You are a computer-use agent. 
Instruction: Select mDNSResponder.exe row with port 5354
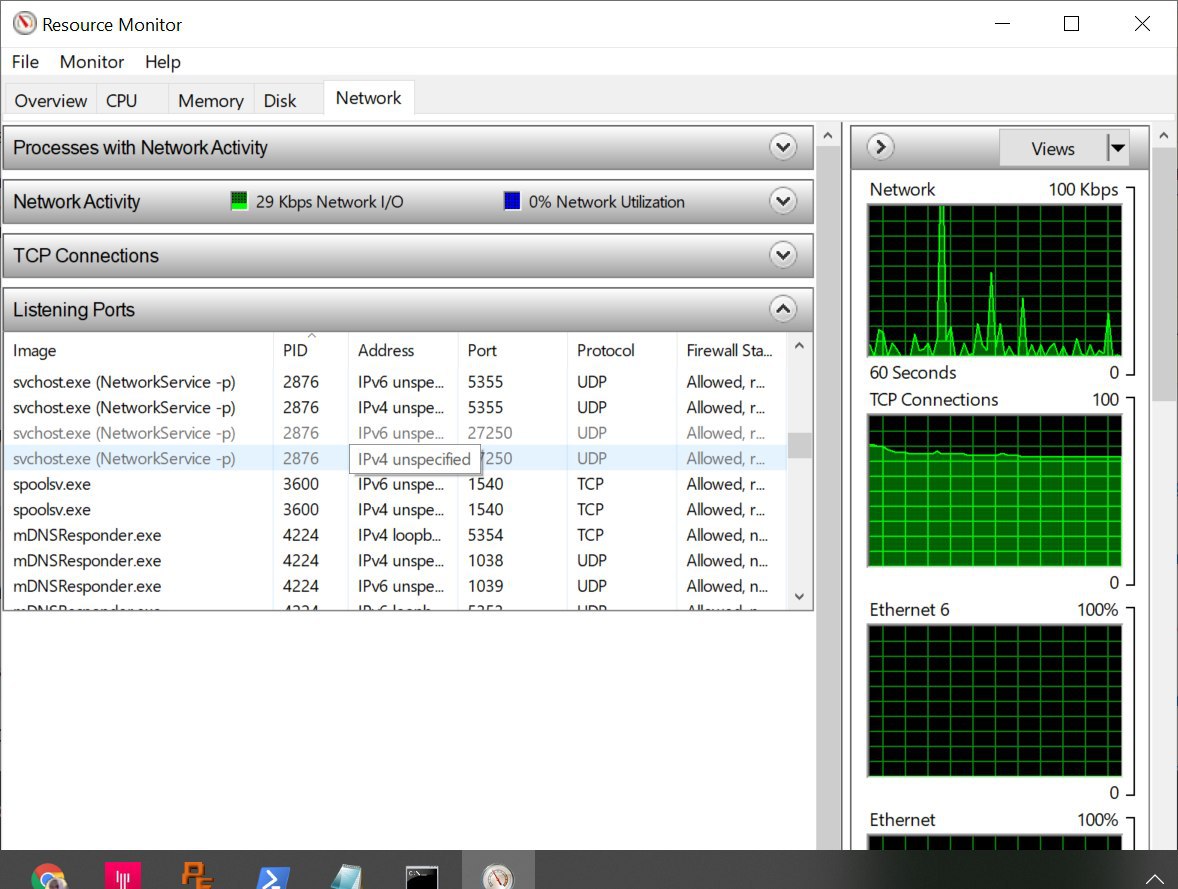[395, 535]
